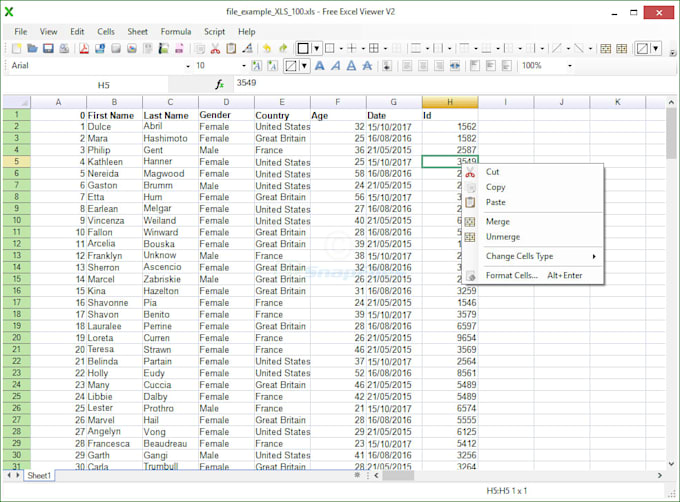Click the scissors Cut toolbar icon

point(215,49)
